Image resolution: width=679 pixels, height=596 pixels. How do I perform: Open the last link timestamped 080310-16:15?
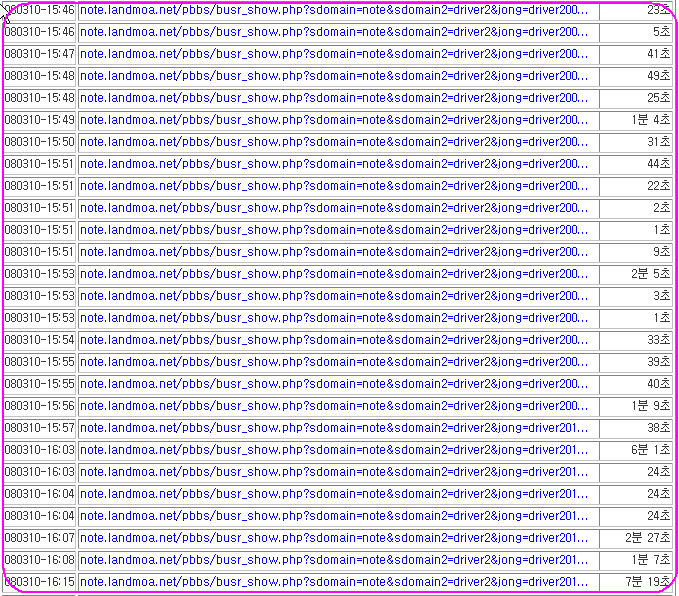coord(334,582)
